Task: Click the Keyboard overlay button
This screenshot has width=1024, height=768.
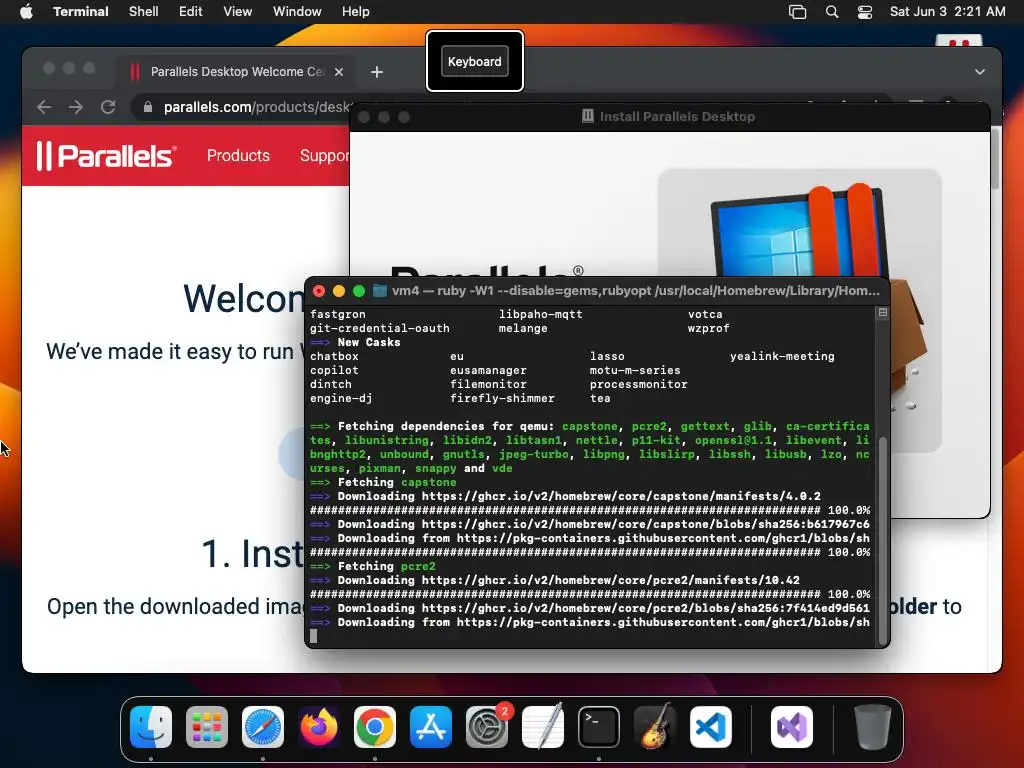Action: (x=475, y=61)
